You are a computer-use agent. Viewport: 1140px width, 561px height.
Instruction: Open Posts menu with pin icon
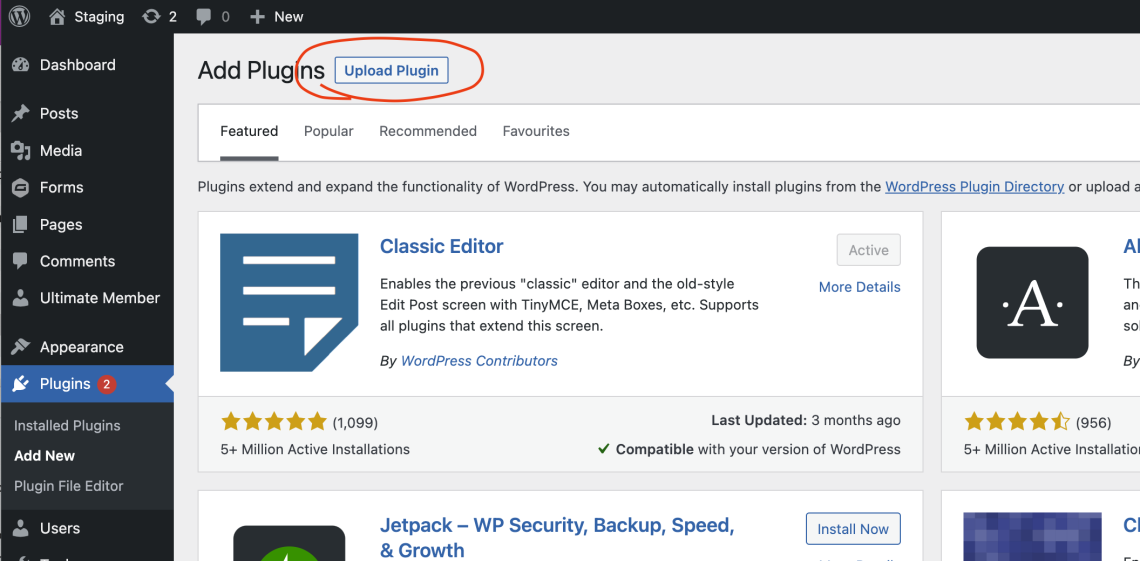58,114
